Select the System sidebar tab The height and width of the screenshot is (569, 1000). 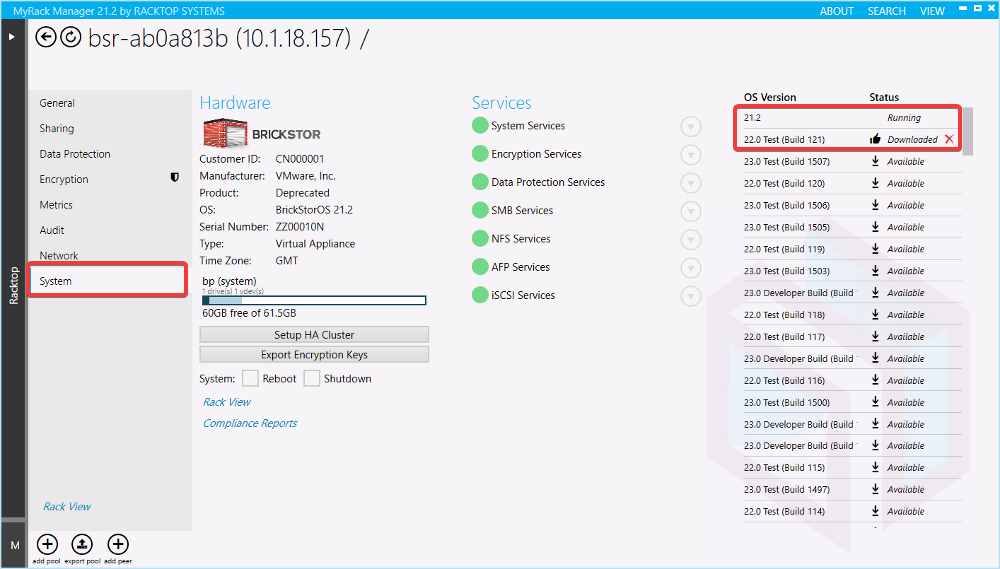[x=107, y=281]
